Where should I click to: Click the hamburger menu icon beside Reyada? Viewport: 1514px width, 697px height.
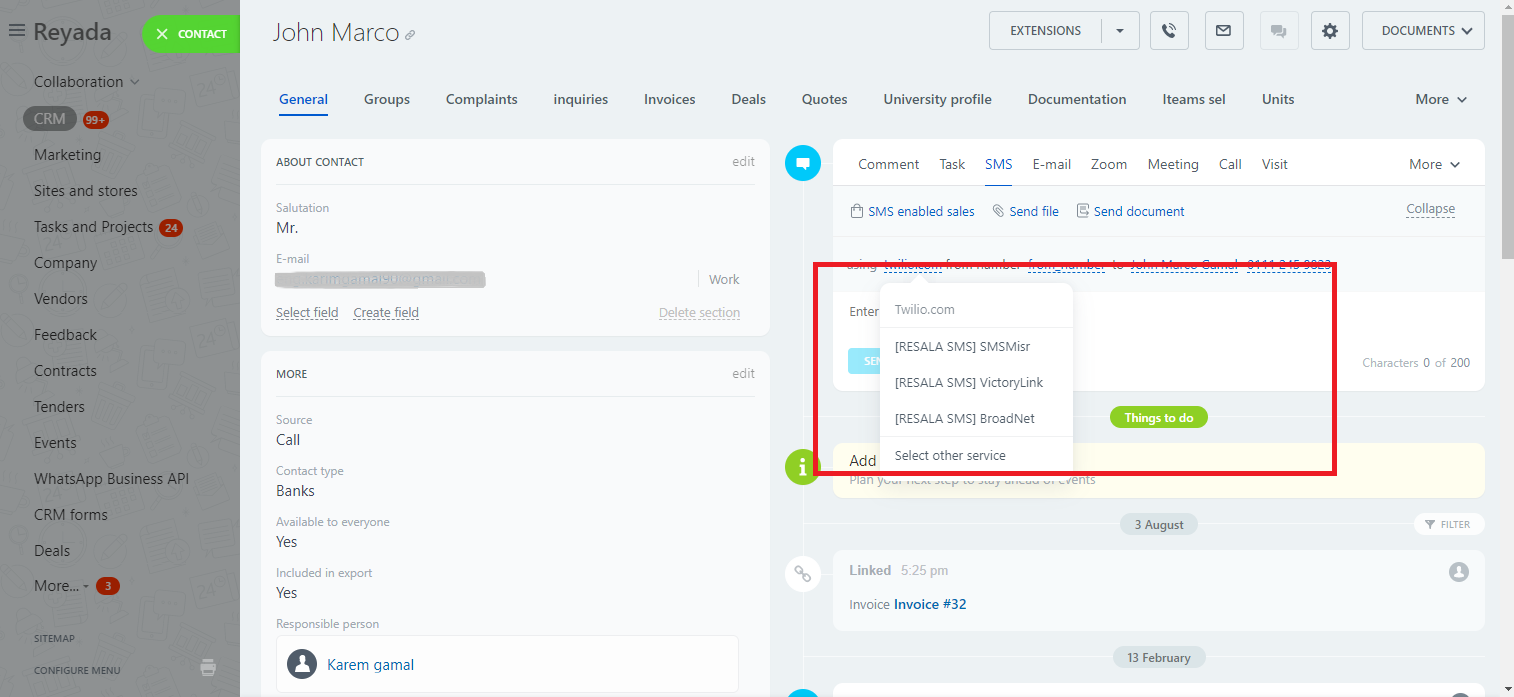[x=16, y=31]
